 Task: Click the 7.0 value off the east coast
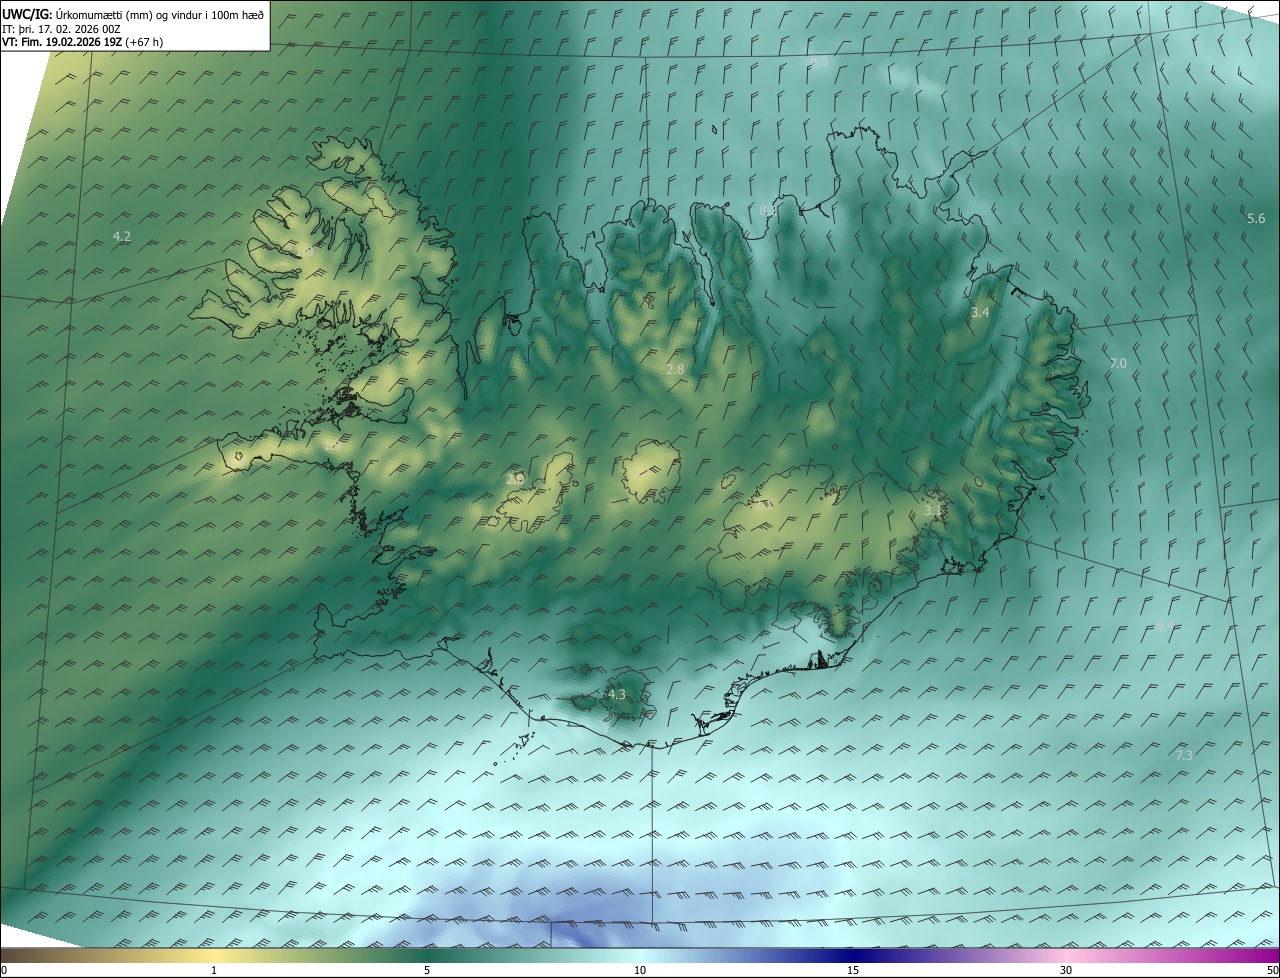coord(1118,364)
